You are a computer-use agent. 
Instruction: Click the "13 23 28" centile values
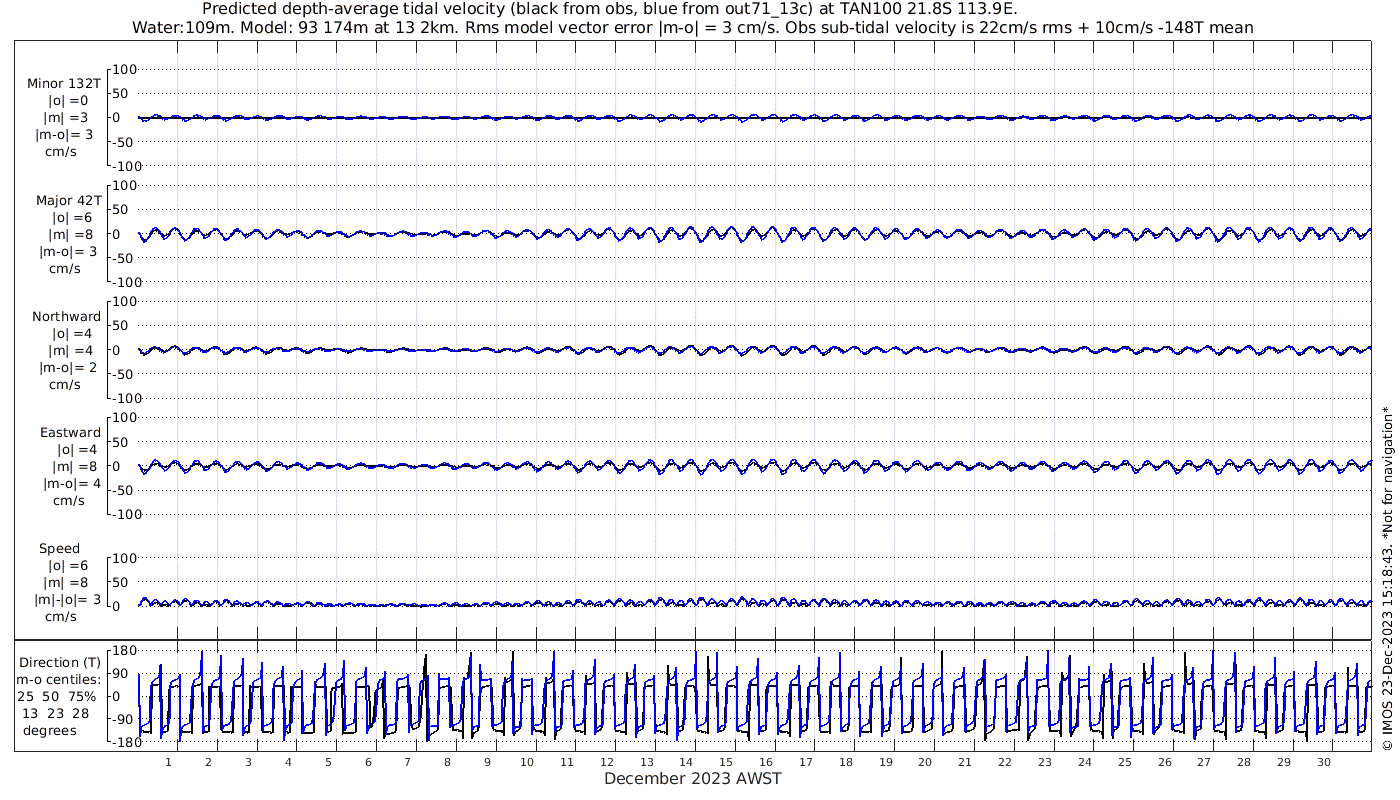click(x=56, y=713)
